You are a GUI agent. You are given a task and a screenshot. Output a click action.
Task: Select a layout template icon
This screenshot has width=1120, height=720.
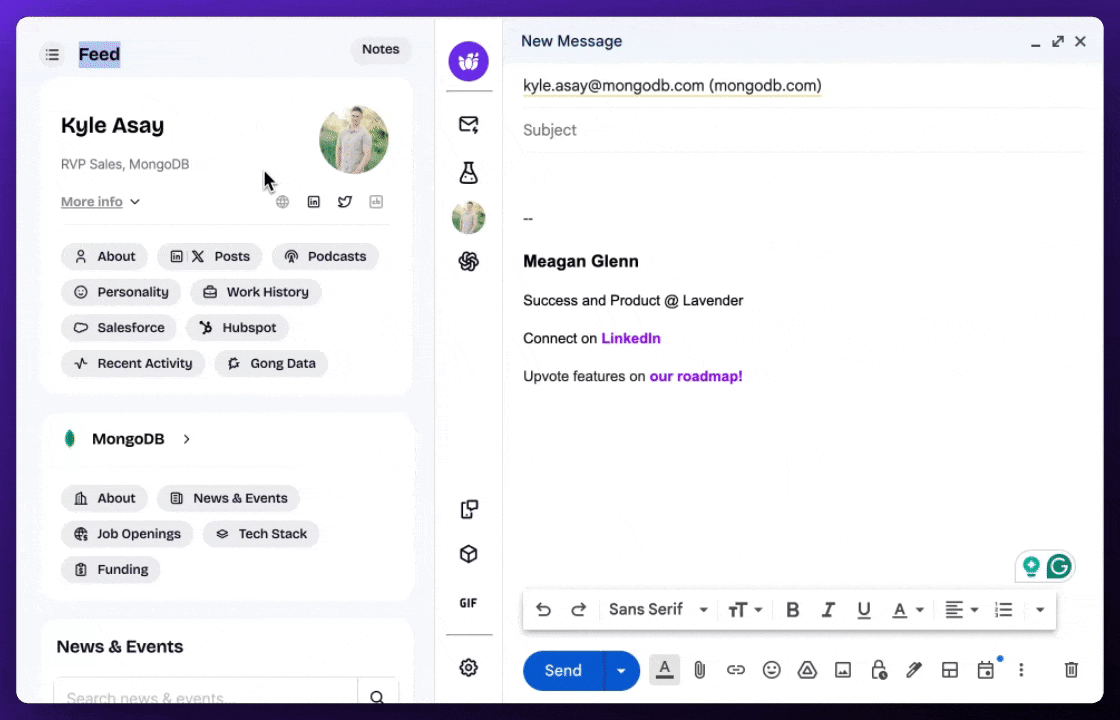pos(949,670)
